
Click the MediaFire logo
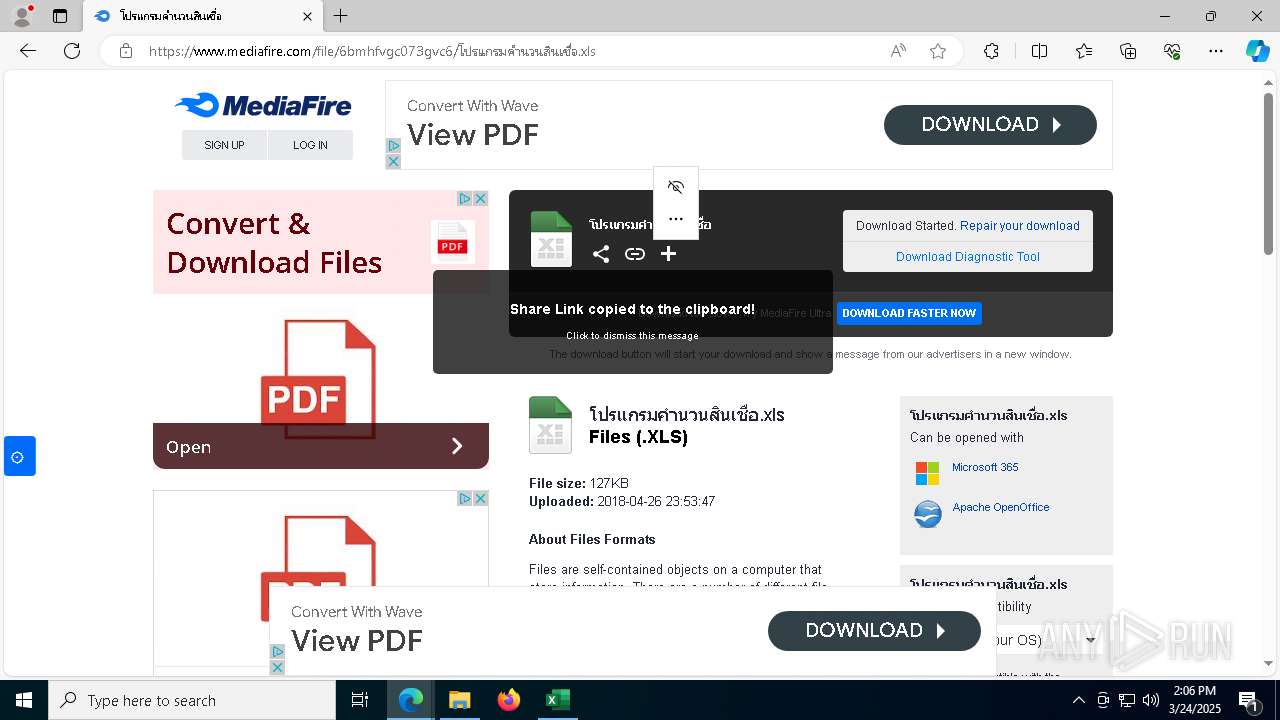(263, 105)
